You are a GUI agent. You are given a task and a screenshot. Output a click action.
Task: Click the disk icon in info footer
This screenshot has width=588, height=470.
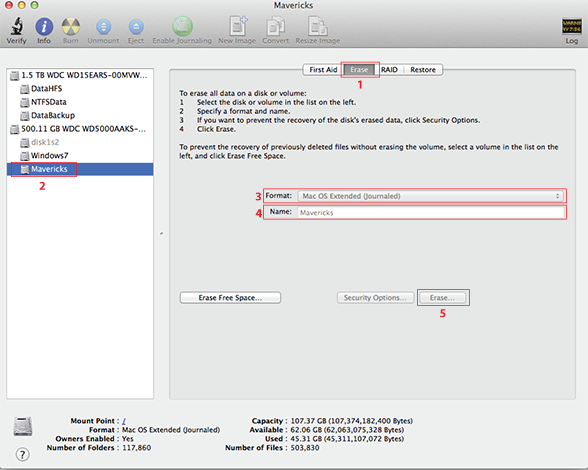(23, 426)
